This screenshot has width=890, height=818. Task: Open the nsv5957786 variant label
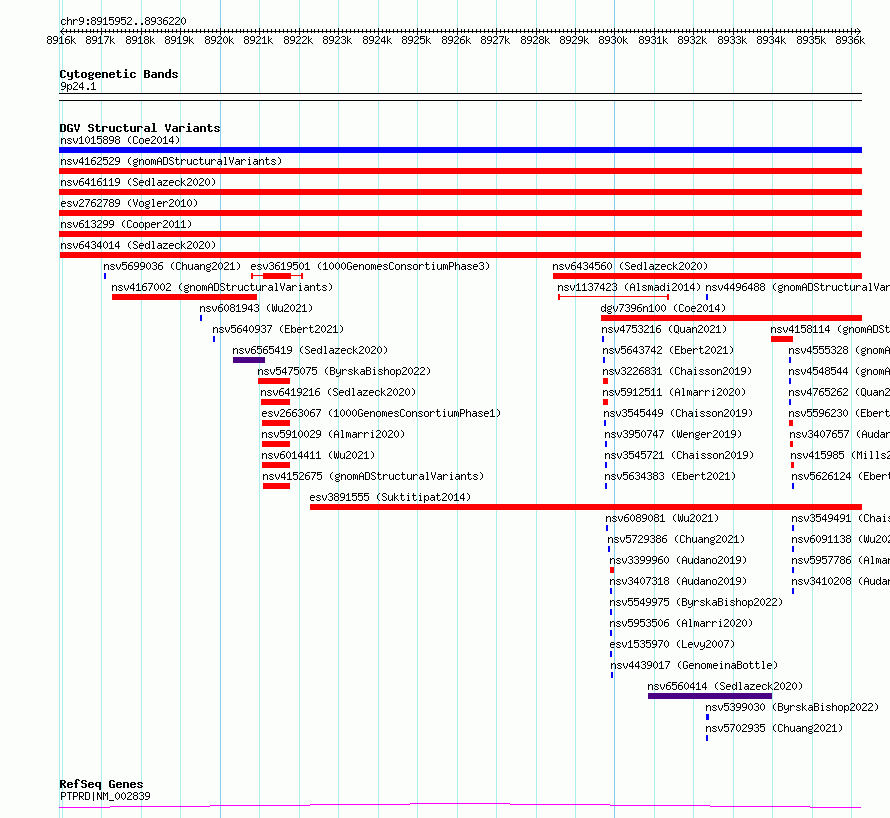click(841, 560)
